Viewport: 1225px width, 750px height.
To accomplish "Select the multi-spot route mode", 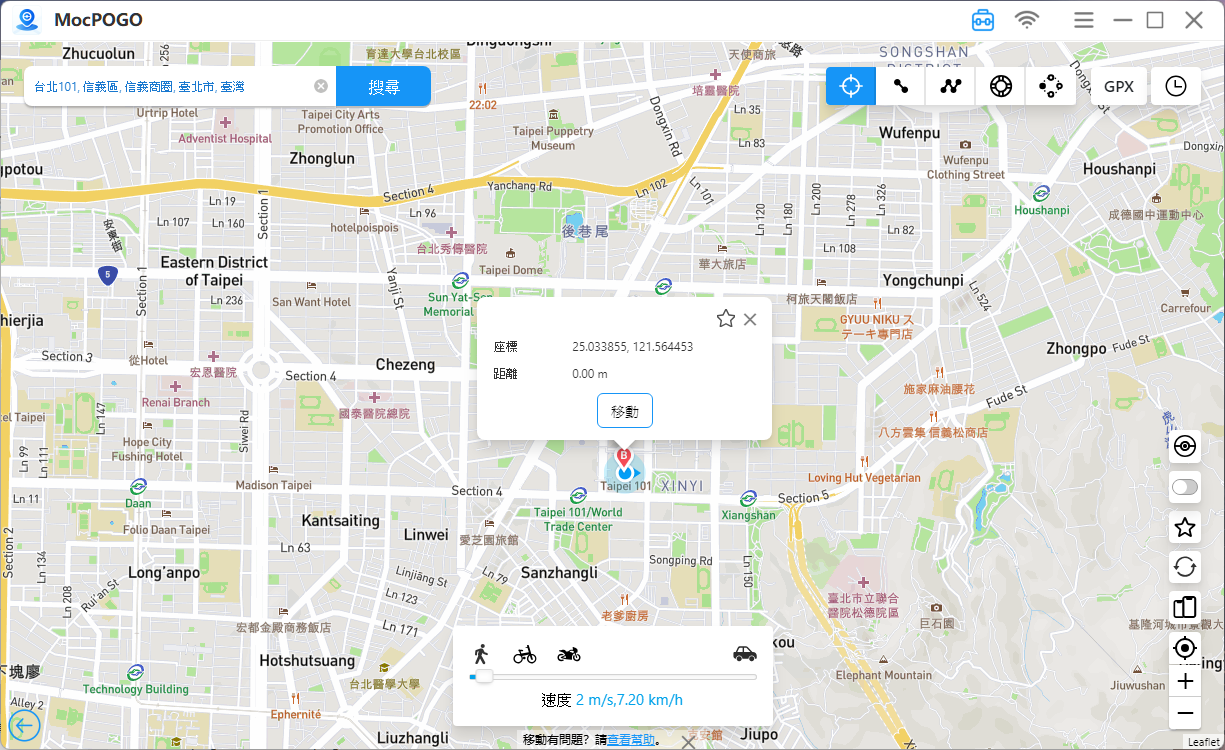I will (950, 86).
